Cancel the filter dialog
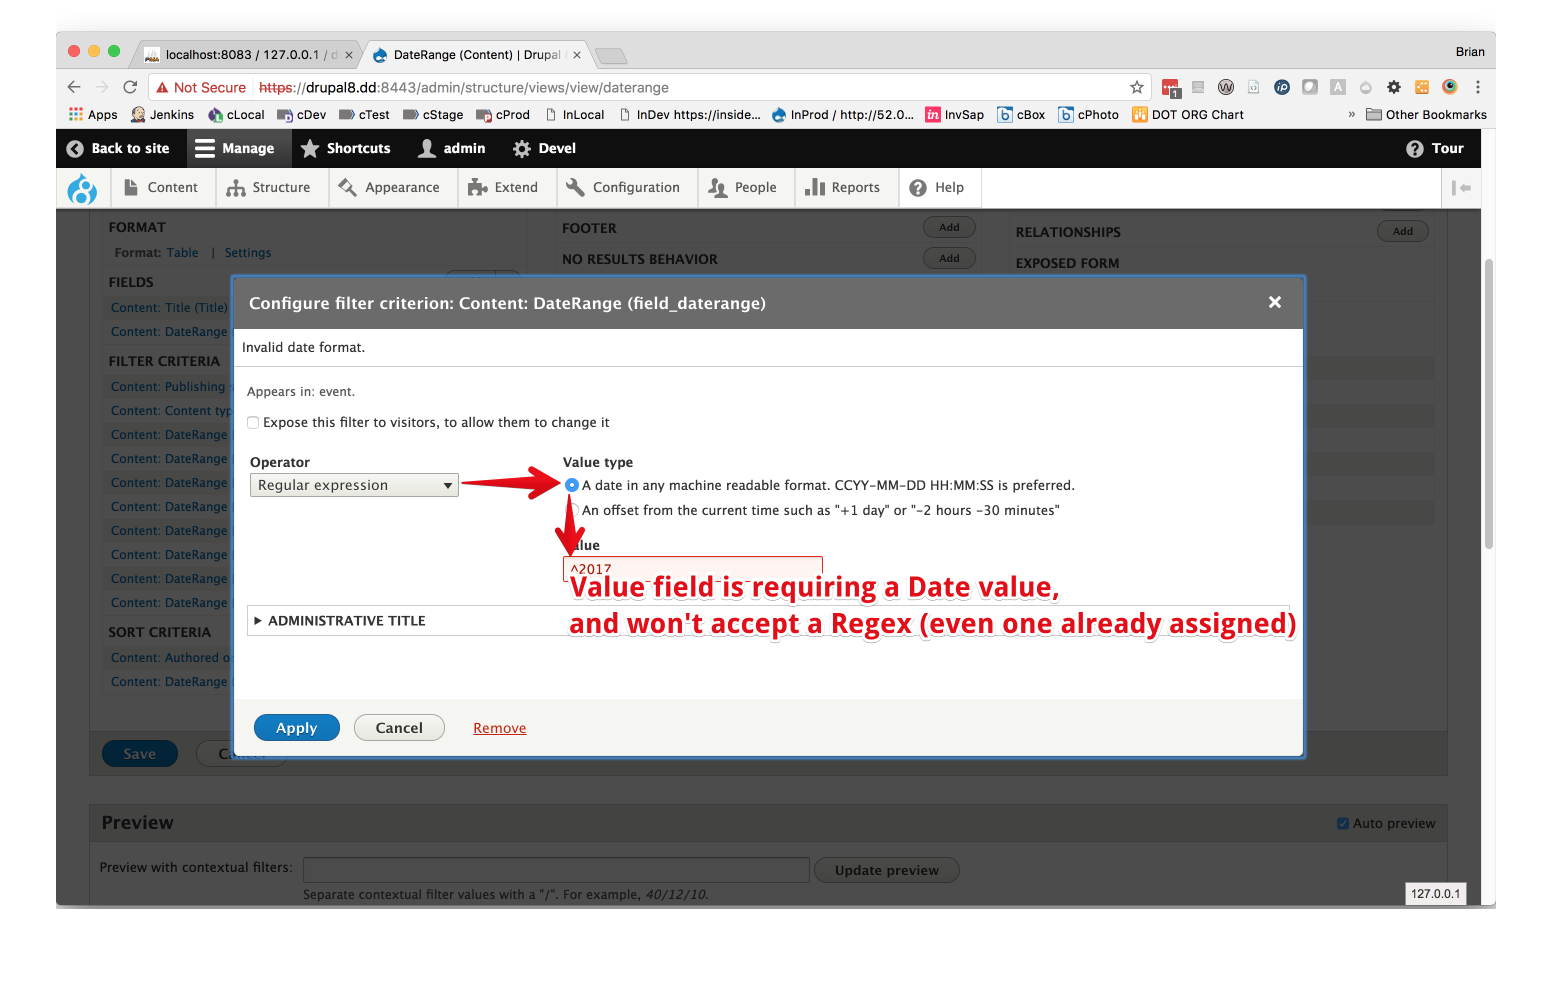This screenshot has width=1552, height=985. (399, 728)
